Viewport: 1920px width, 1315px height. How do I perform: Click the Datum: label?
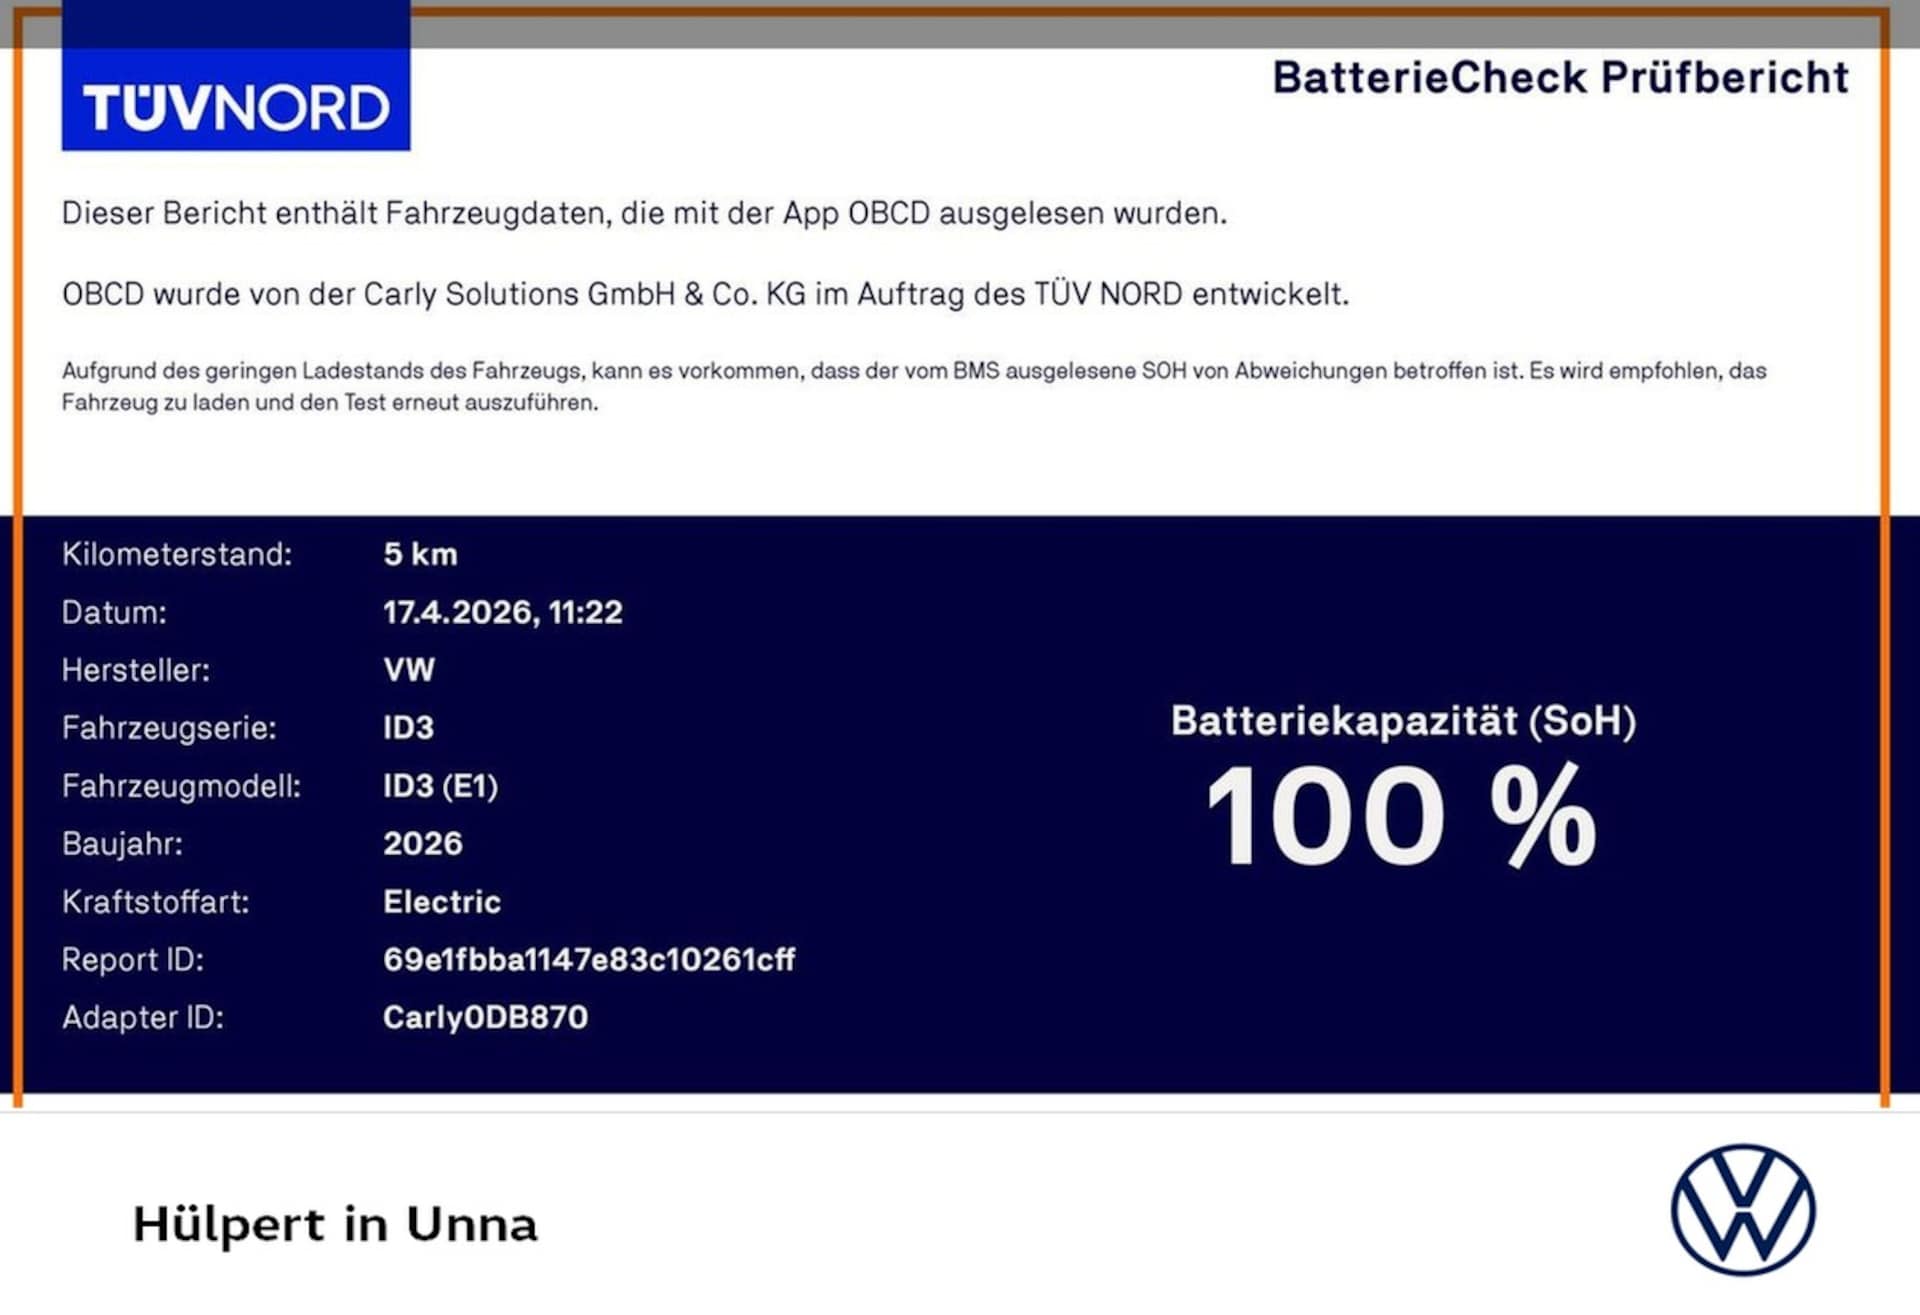click(x=114, y=612)
